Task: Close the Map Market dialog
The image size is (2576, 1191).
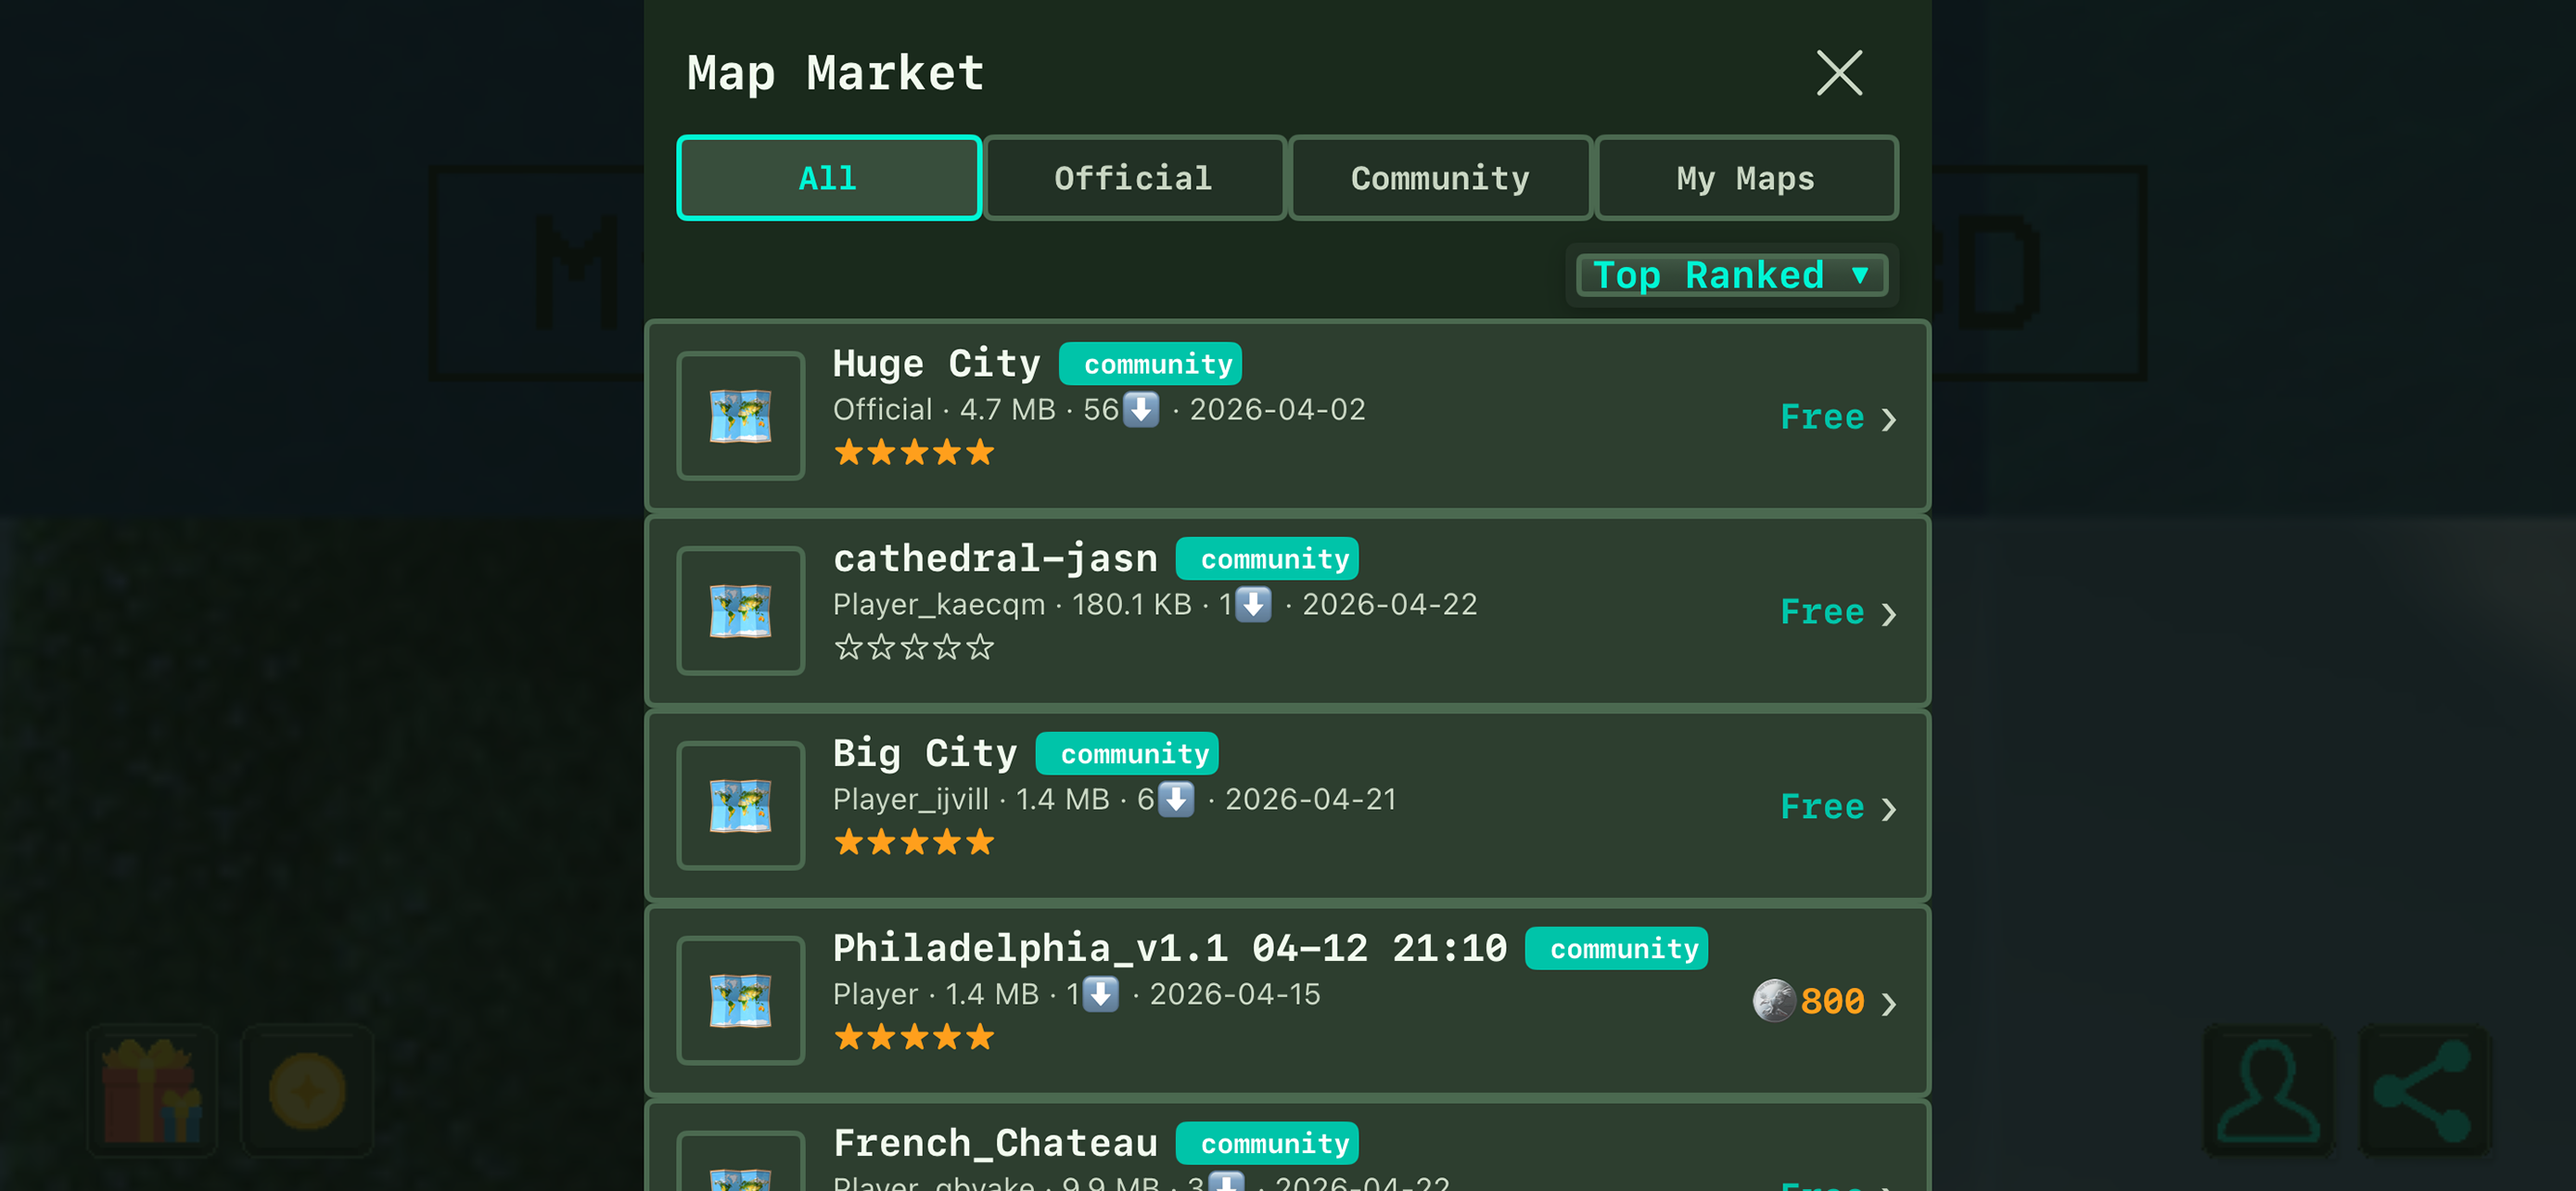Action: 1839,73
